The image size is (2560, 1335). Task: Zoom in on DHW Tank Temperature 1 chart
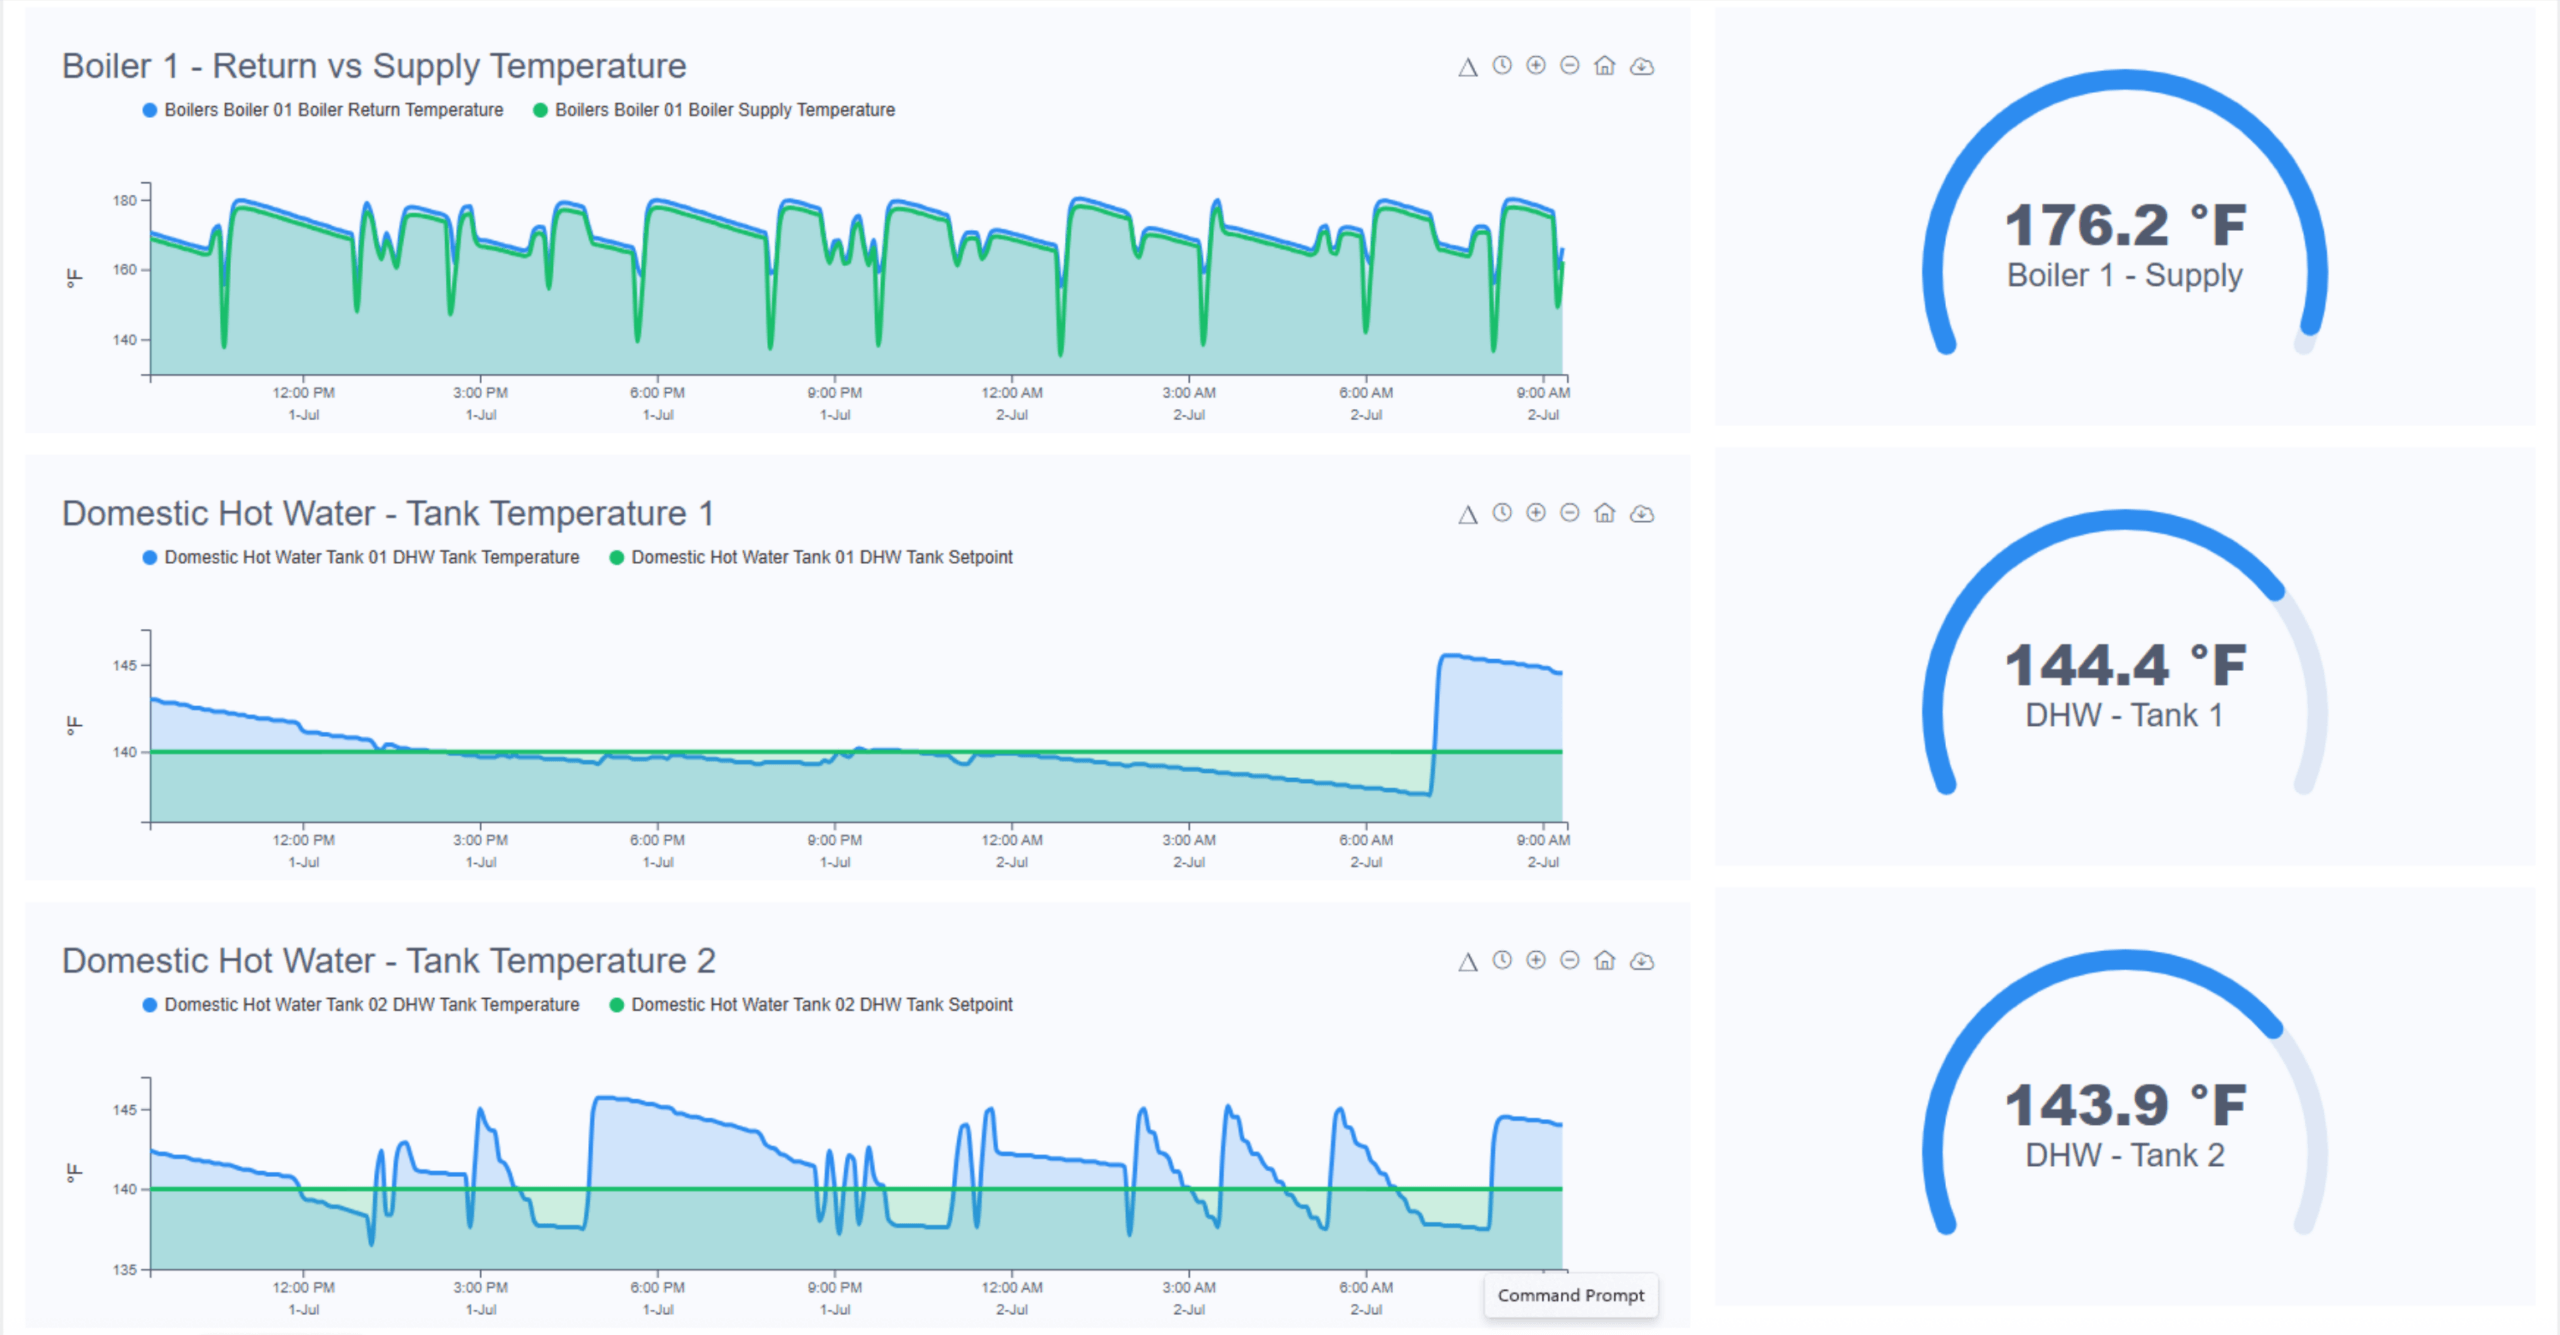(x=1536, y=513)
